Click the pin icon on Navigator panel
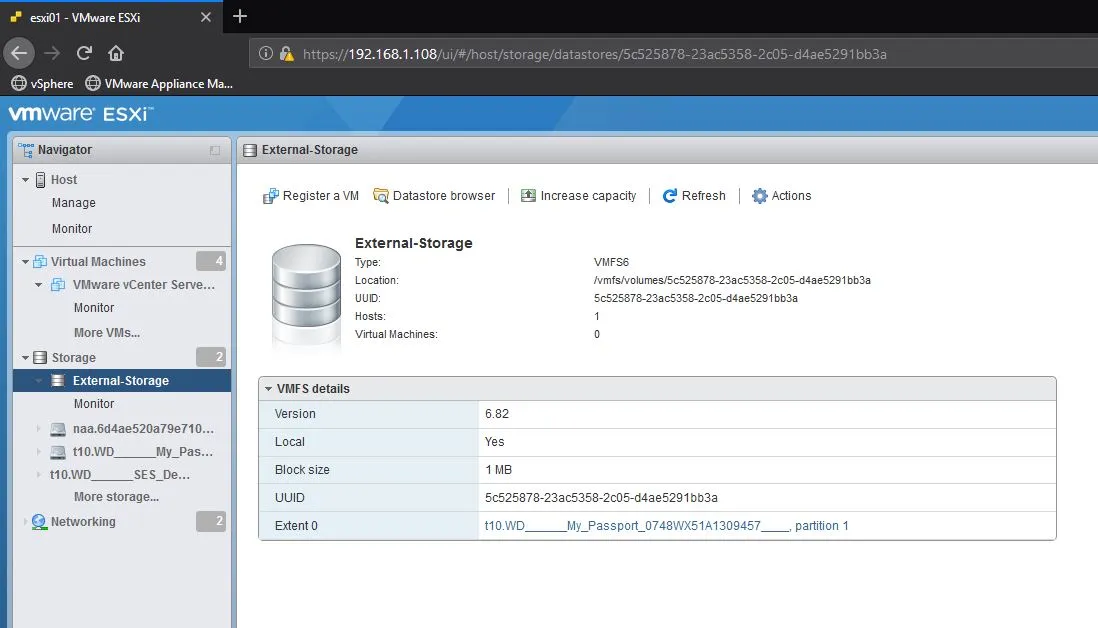1098x628 pixels. click(x=213, y=149)
